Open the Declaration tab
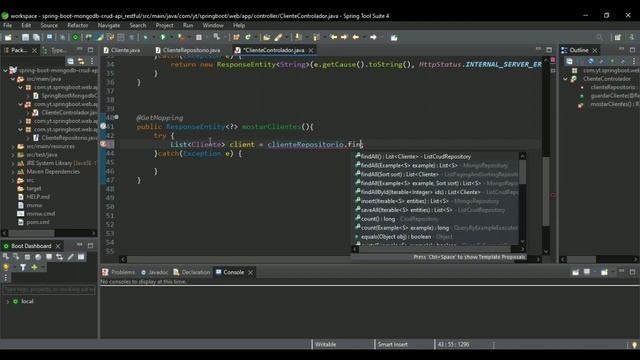The height and width of the screenshot is (360, 640). click(191, 272)
